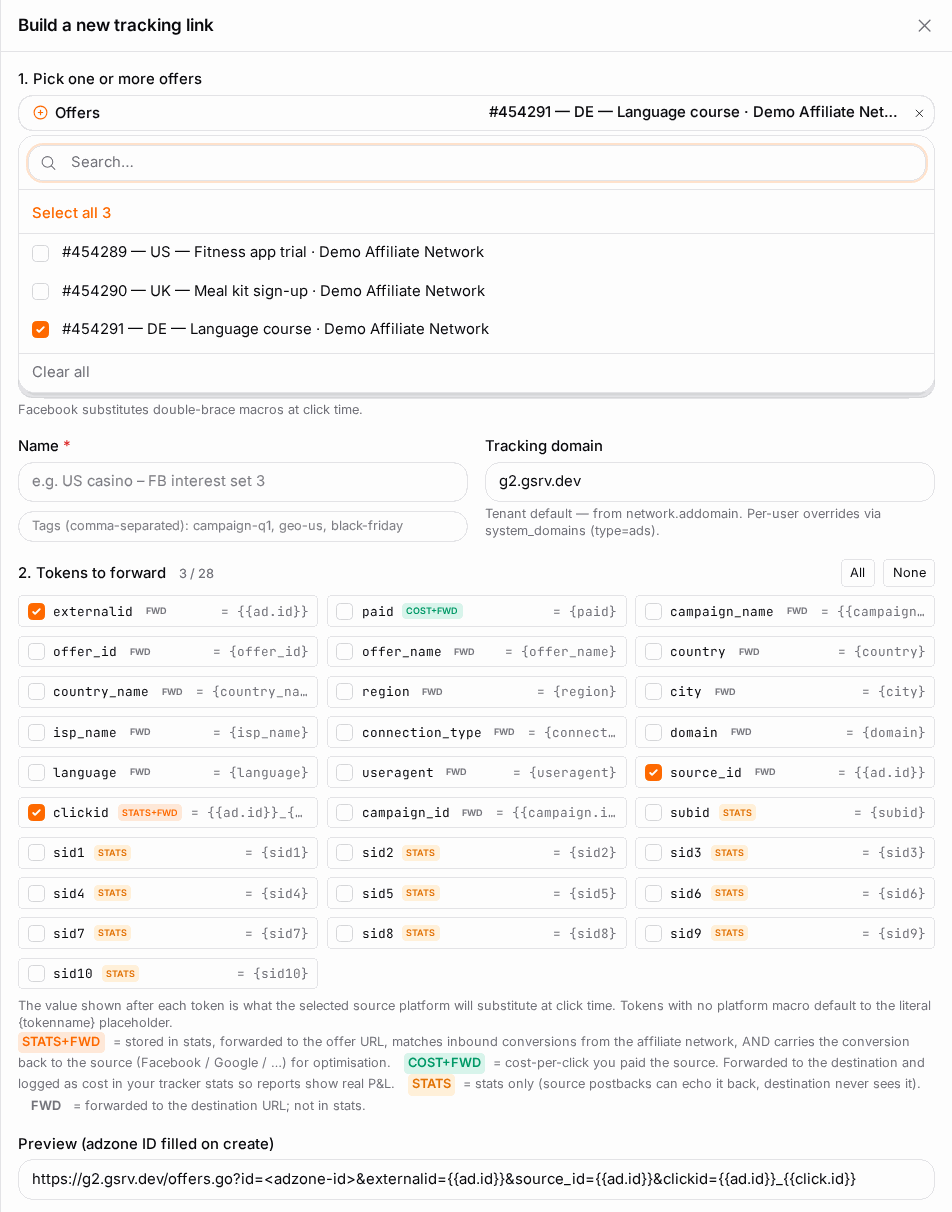The image size is (952, 1212).
Task: Select the sid10 token checkbox
Action: tap(37, 974)
